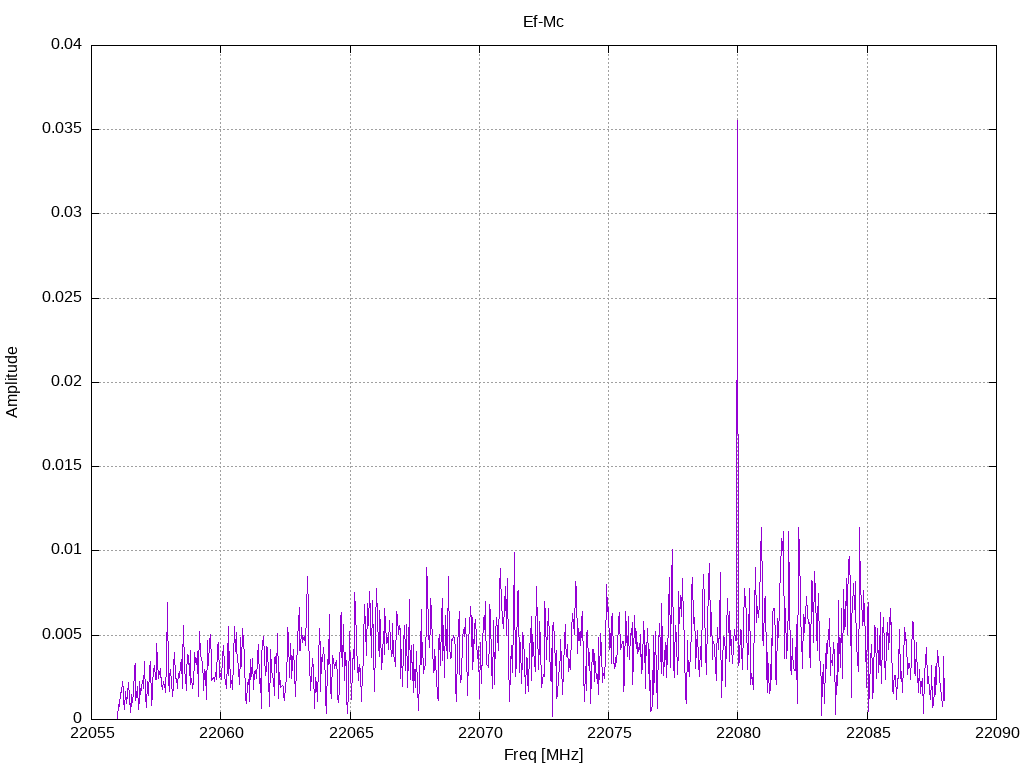Click the 0.01 y-axis tick label
1024x768 pixels.
pos(66,550)
